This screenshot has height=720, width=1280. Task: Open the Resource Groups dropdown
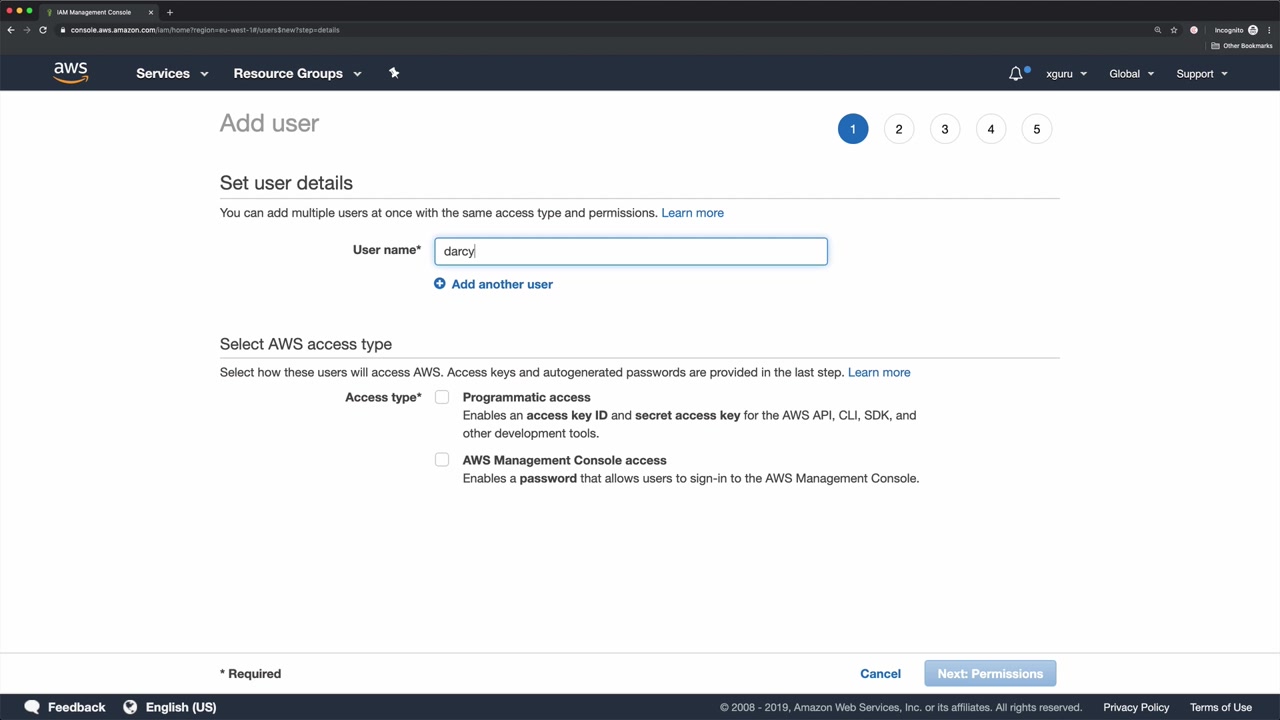297,73
